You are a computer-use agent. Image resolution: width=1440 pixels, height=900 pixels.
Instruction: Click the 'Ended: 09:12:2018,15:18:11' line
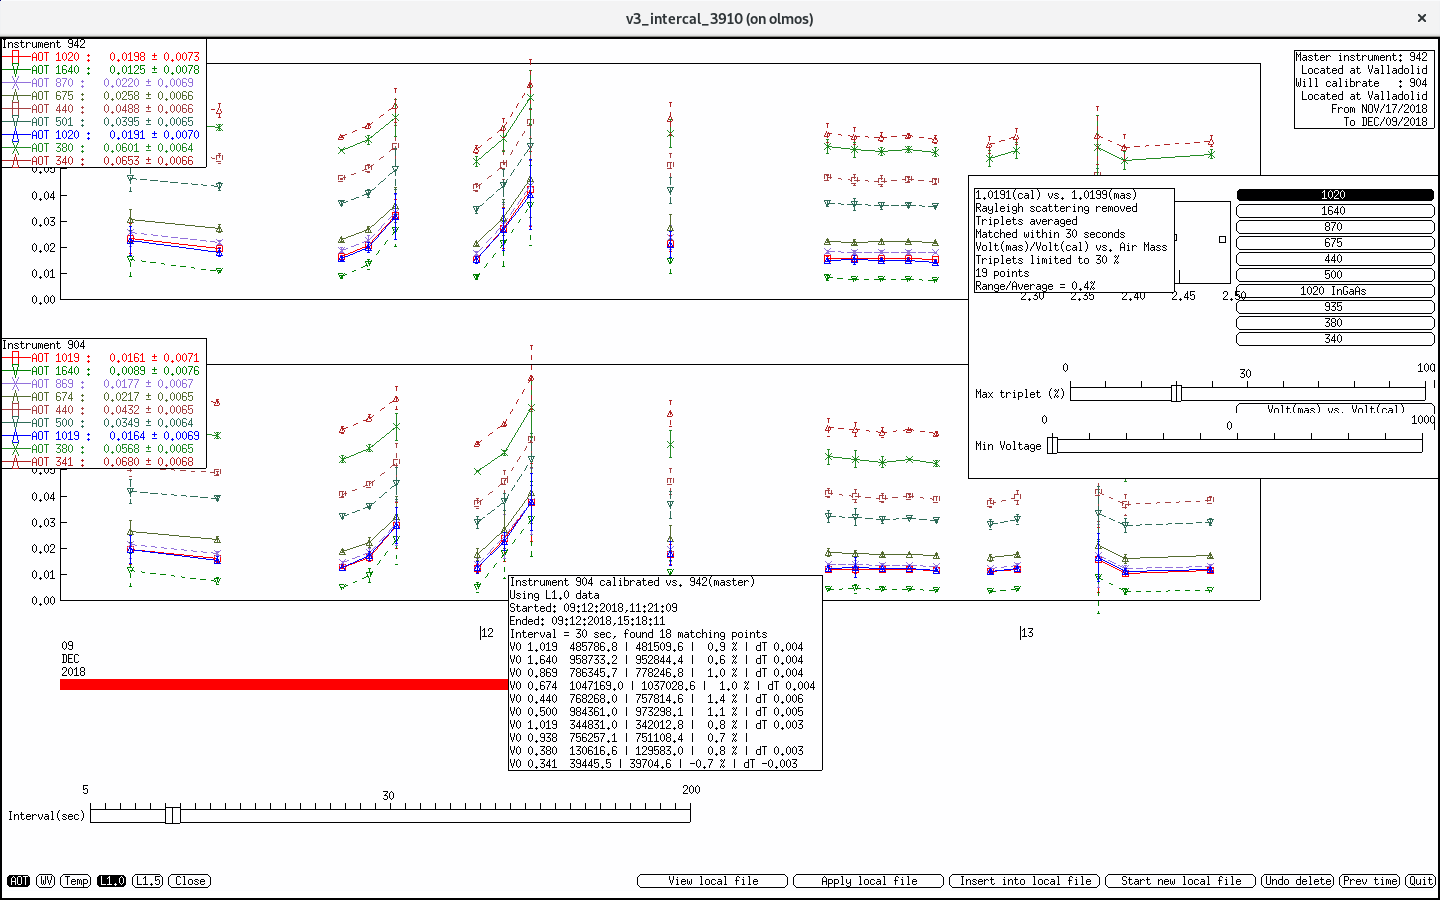(x=588, y=621)
